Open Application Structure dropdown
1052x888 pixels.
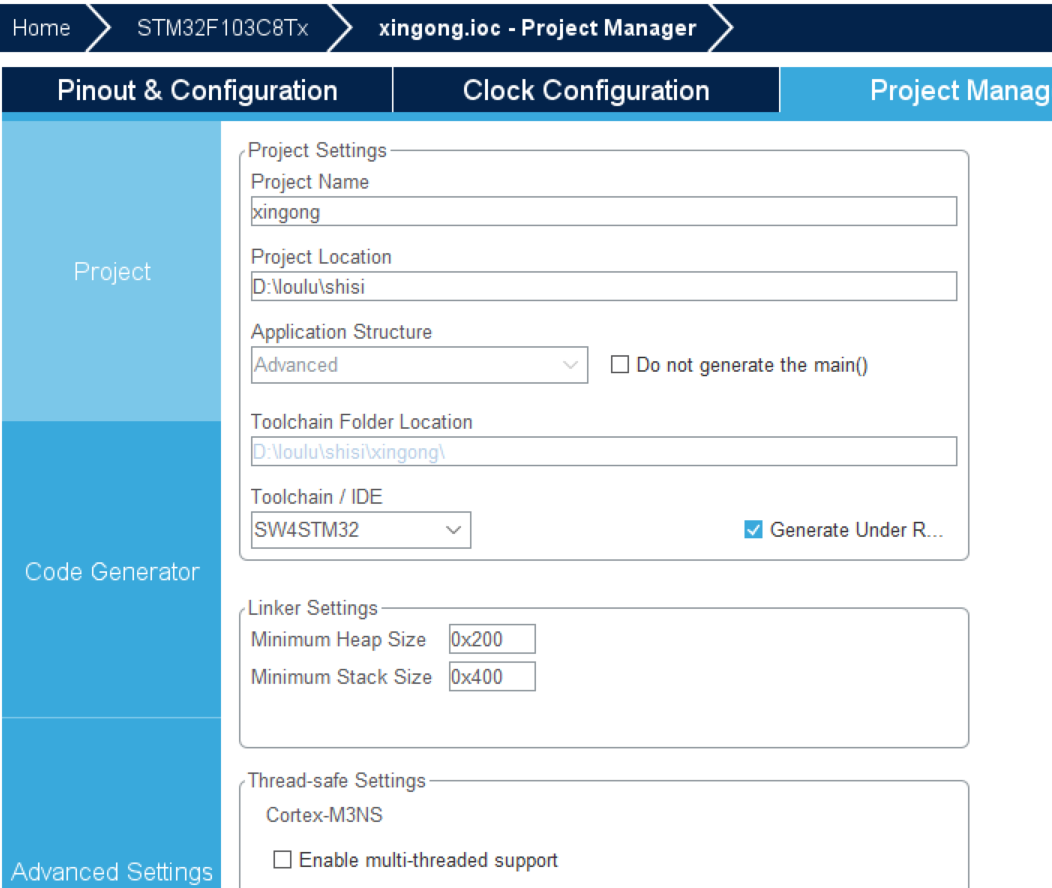419,365
